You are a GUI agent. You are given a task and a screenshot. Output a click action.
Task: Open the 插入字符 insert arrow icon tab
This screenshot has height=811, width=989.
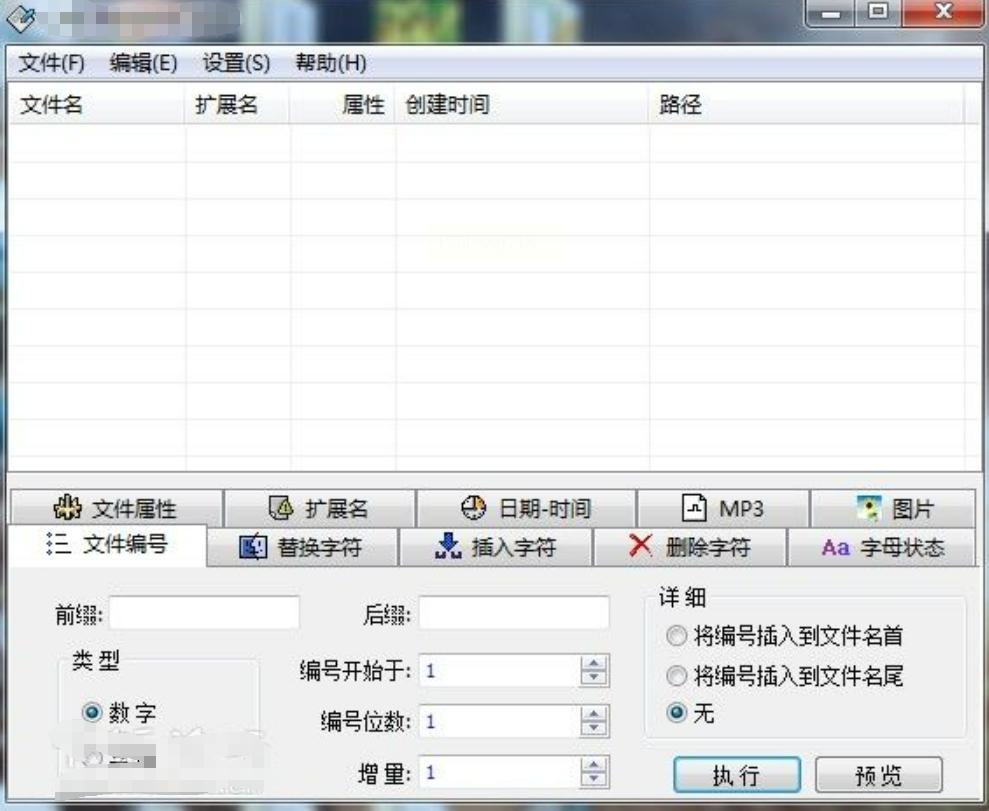pos(496,547)
